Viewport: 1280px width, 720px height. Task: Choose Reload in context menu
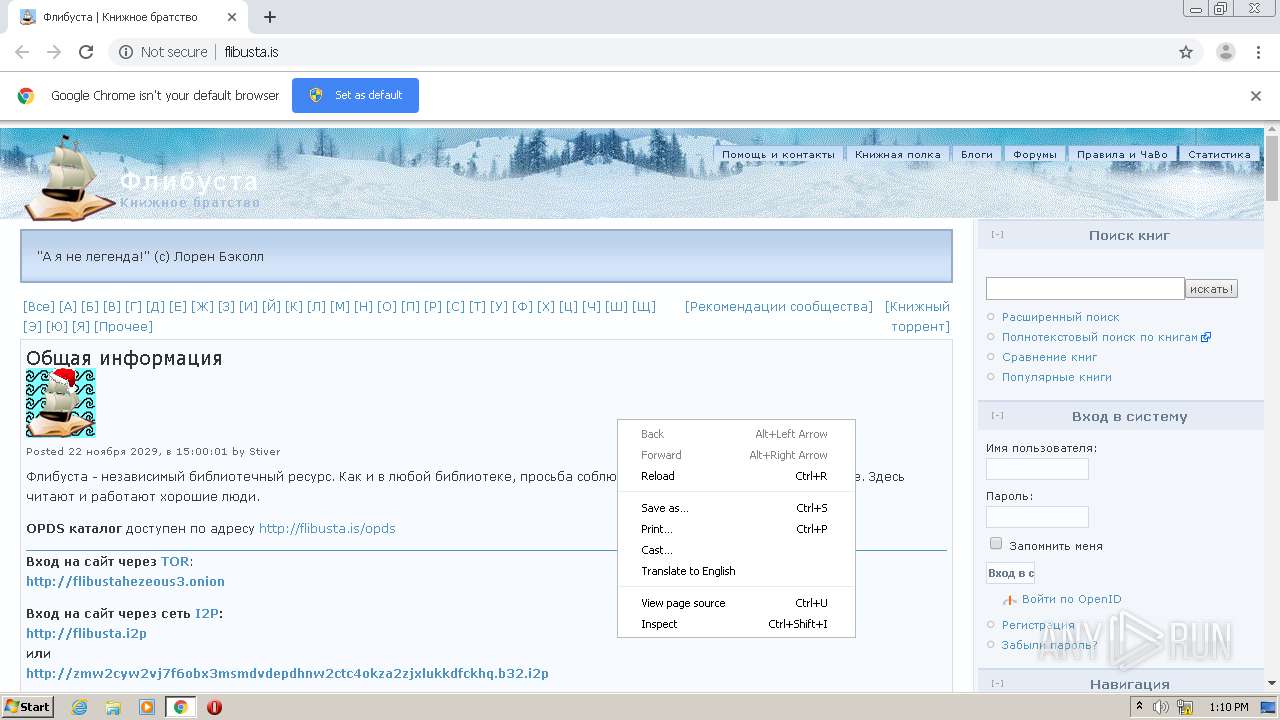[x=736, y=476]
